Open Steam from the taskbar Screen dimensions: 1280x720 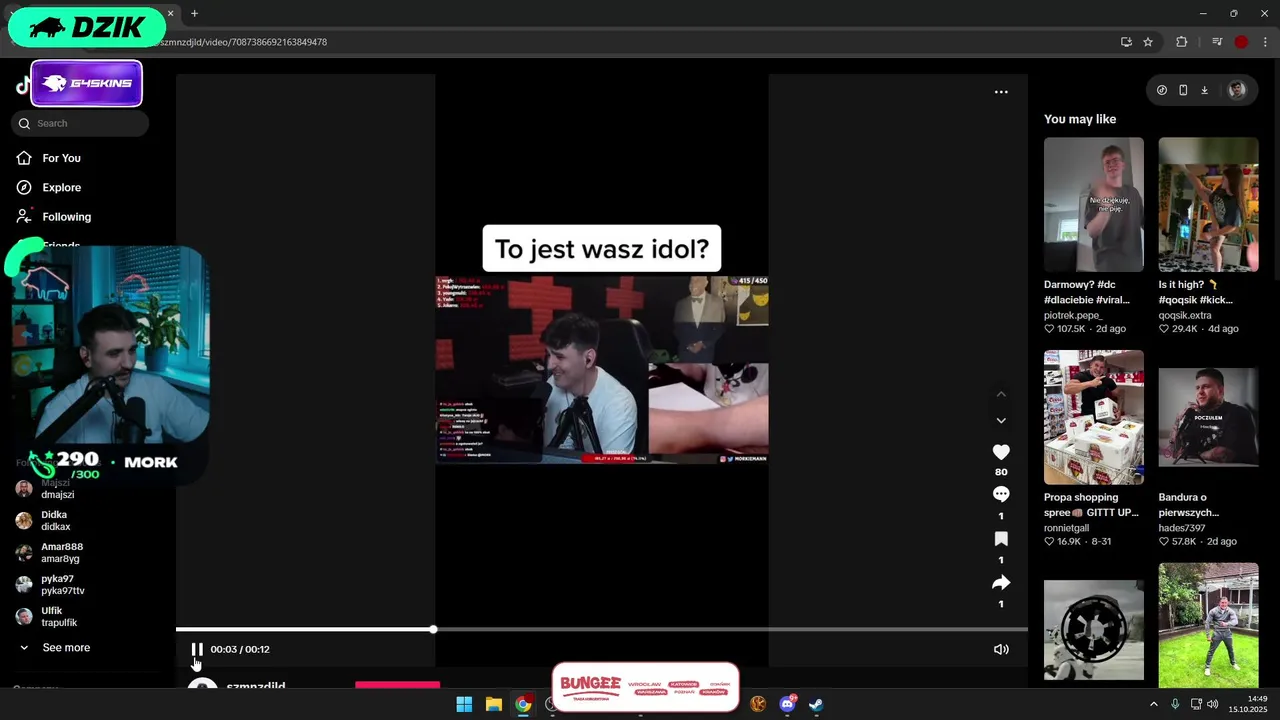tap(816, 704)
